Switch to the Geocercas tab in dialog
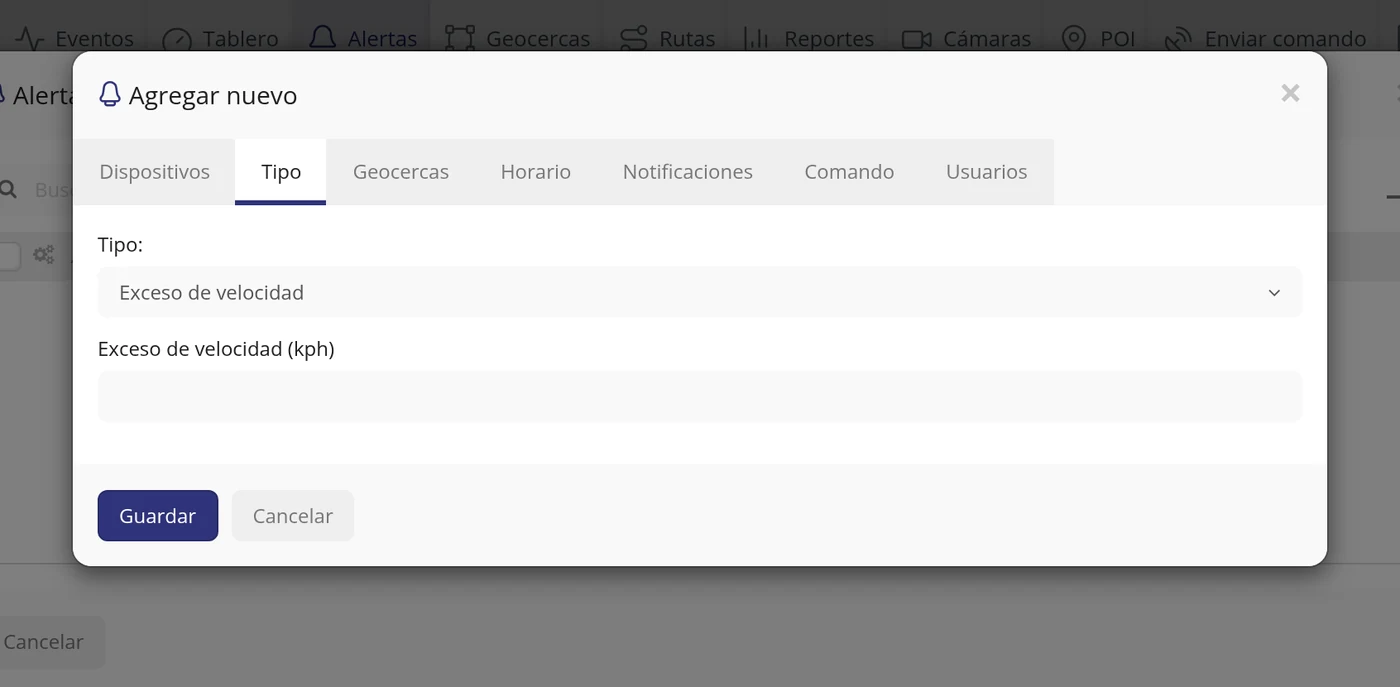This screenshot has width=1400, height=687. [x=401, y=172]
